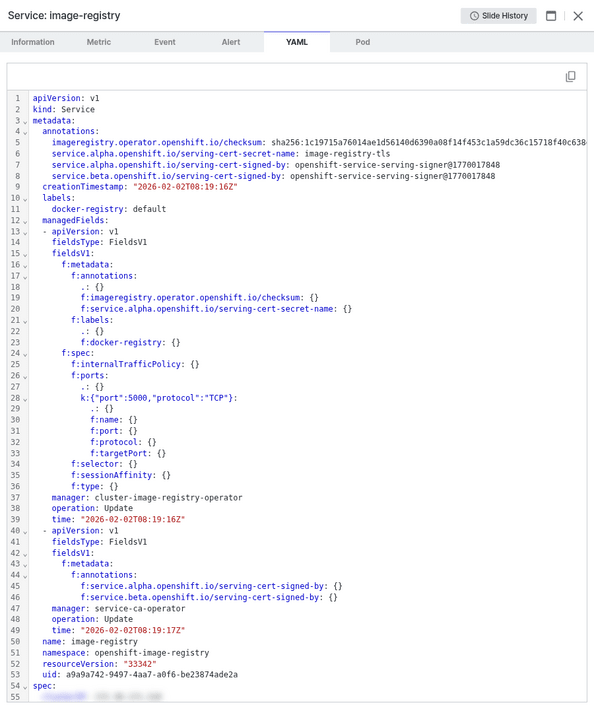Click 'service-ca-operator' manager value
Viewport: 594px width, 713px height.
[140, 608]
